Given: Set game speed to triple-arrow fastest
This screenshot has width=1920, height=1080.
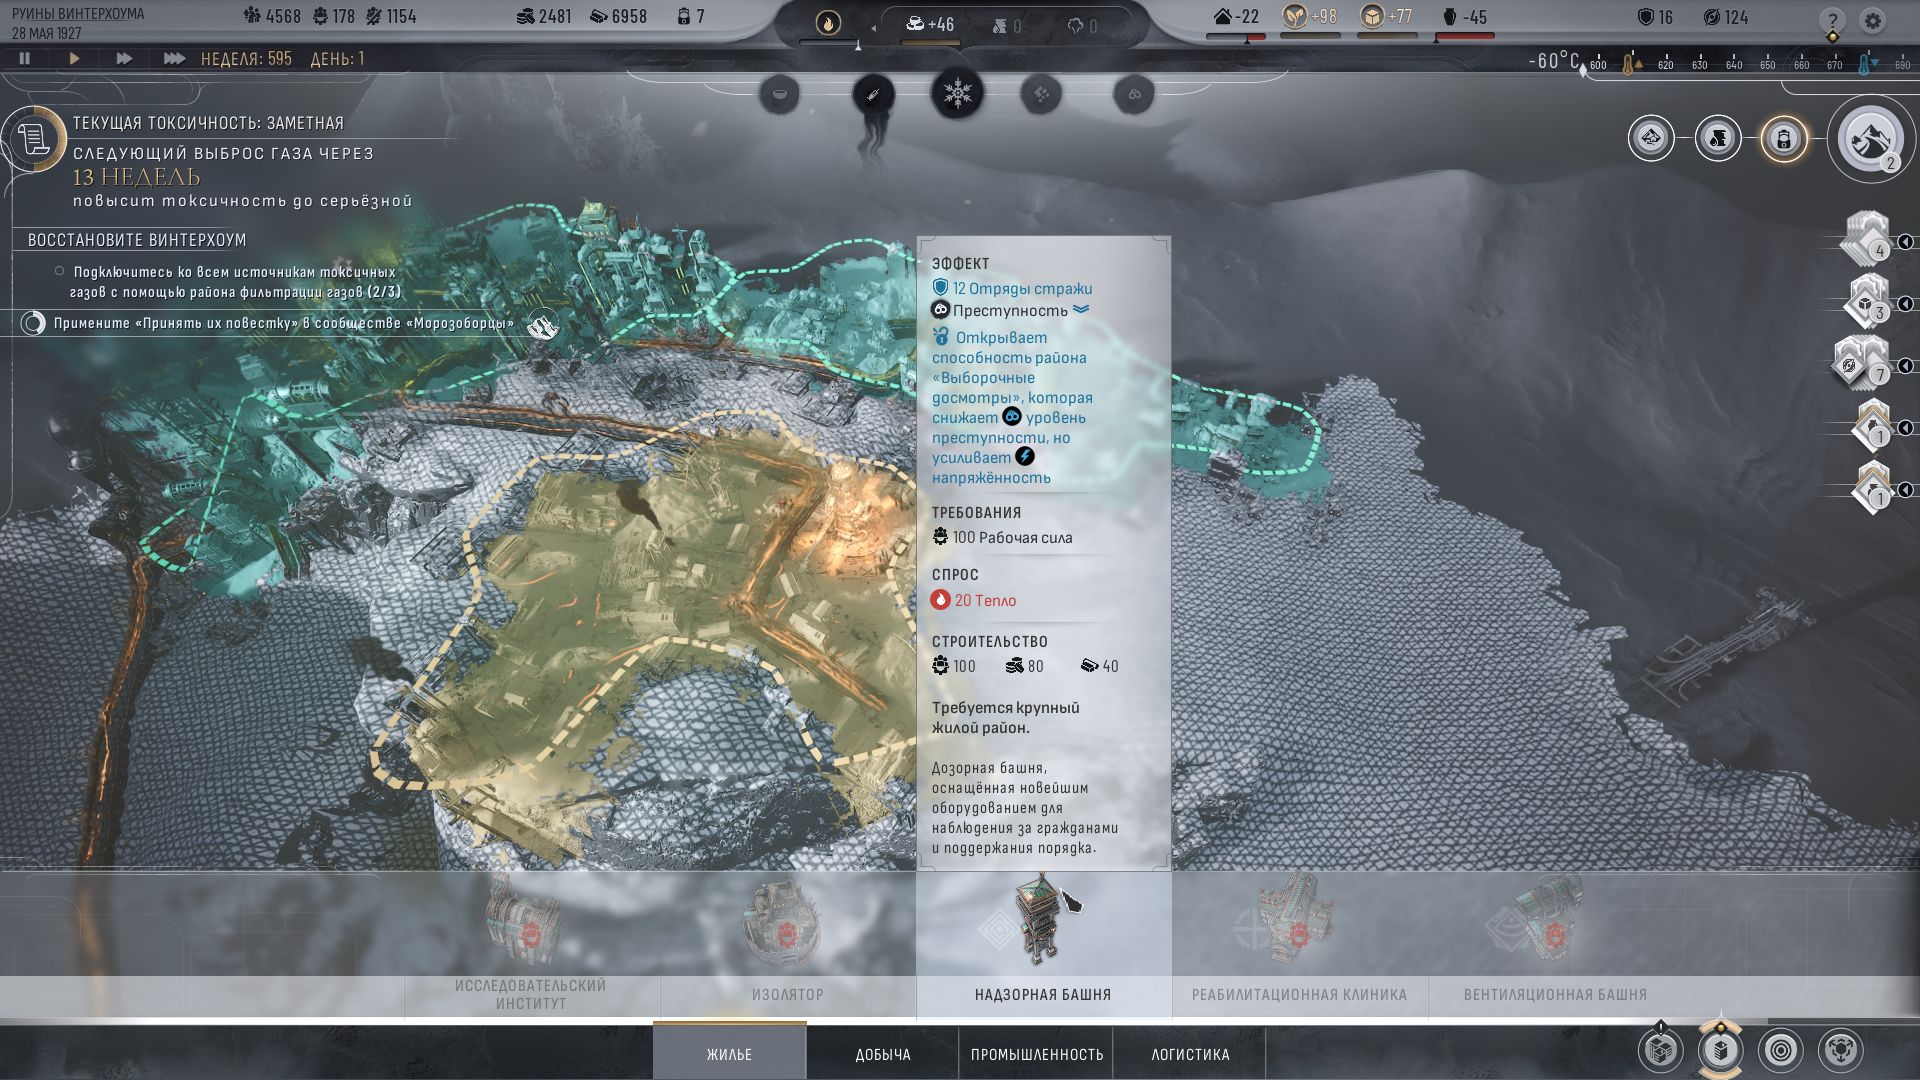Looking at the screenshot, I should (x=174, y=59).
